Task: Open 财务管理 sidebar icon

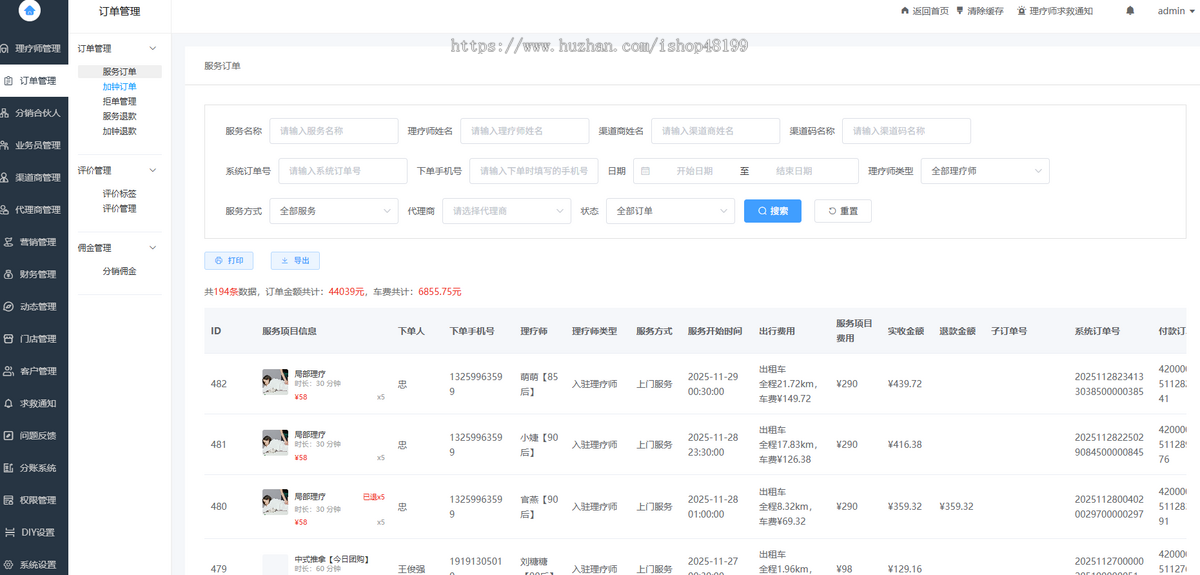Action: [x=9, y=274]
